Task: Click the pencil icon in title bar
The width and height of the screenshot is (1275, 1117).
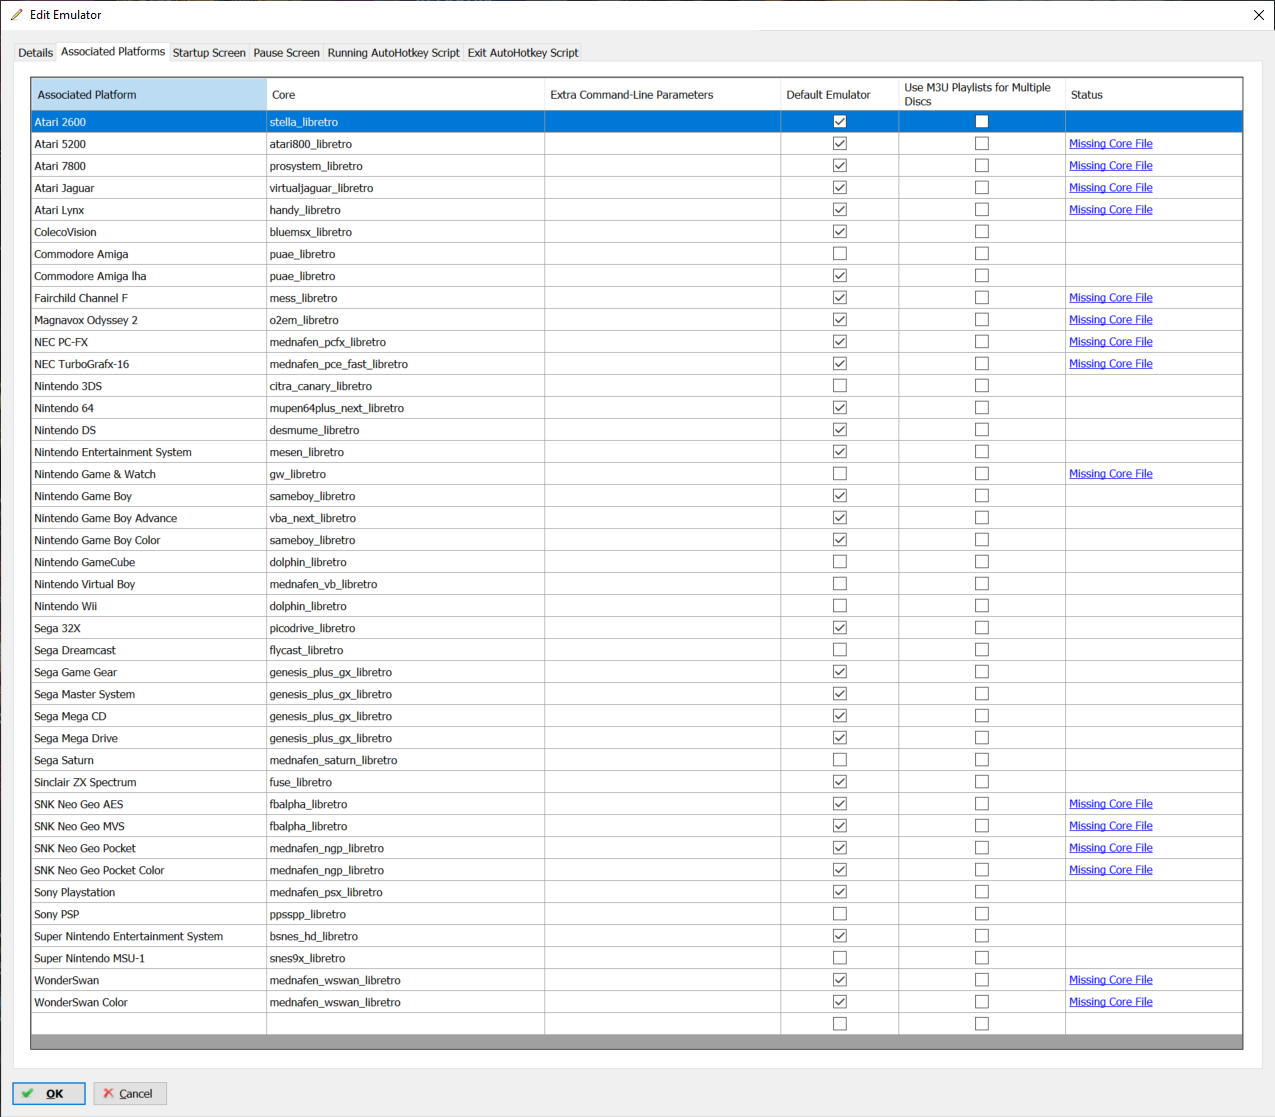Action: click(x=16, y=15)
